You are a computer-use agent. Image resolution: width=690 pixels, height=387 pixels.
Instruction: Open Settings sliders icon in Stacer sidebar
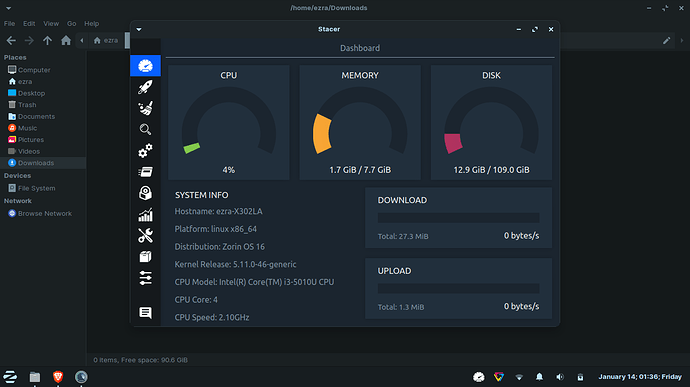(145, 278)
